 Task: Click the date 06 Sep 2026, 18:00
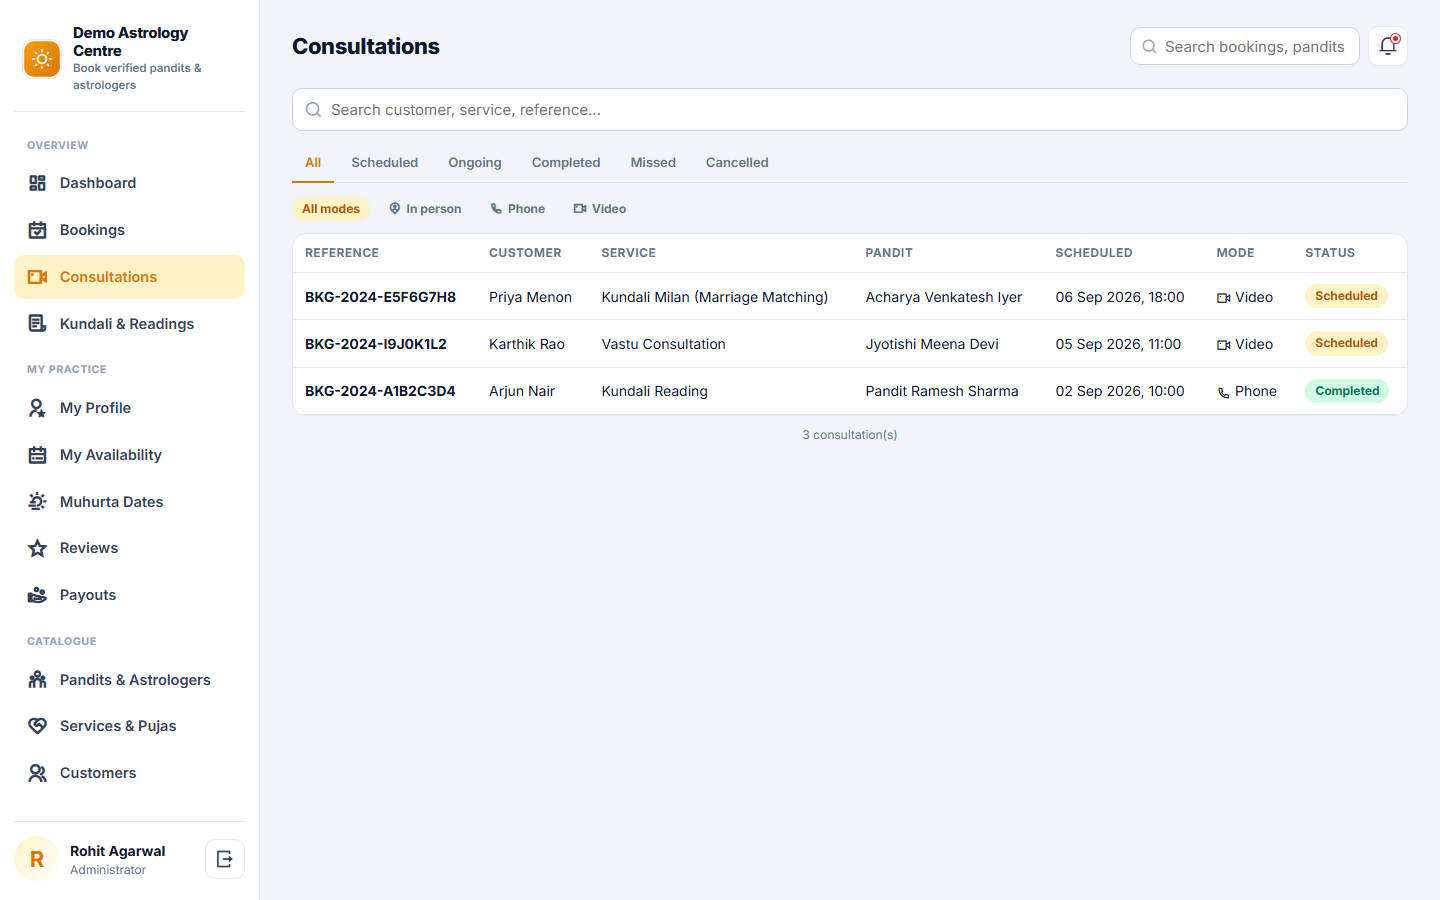click(x=1120, y=297)
